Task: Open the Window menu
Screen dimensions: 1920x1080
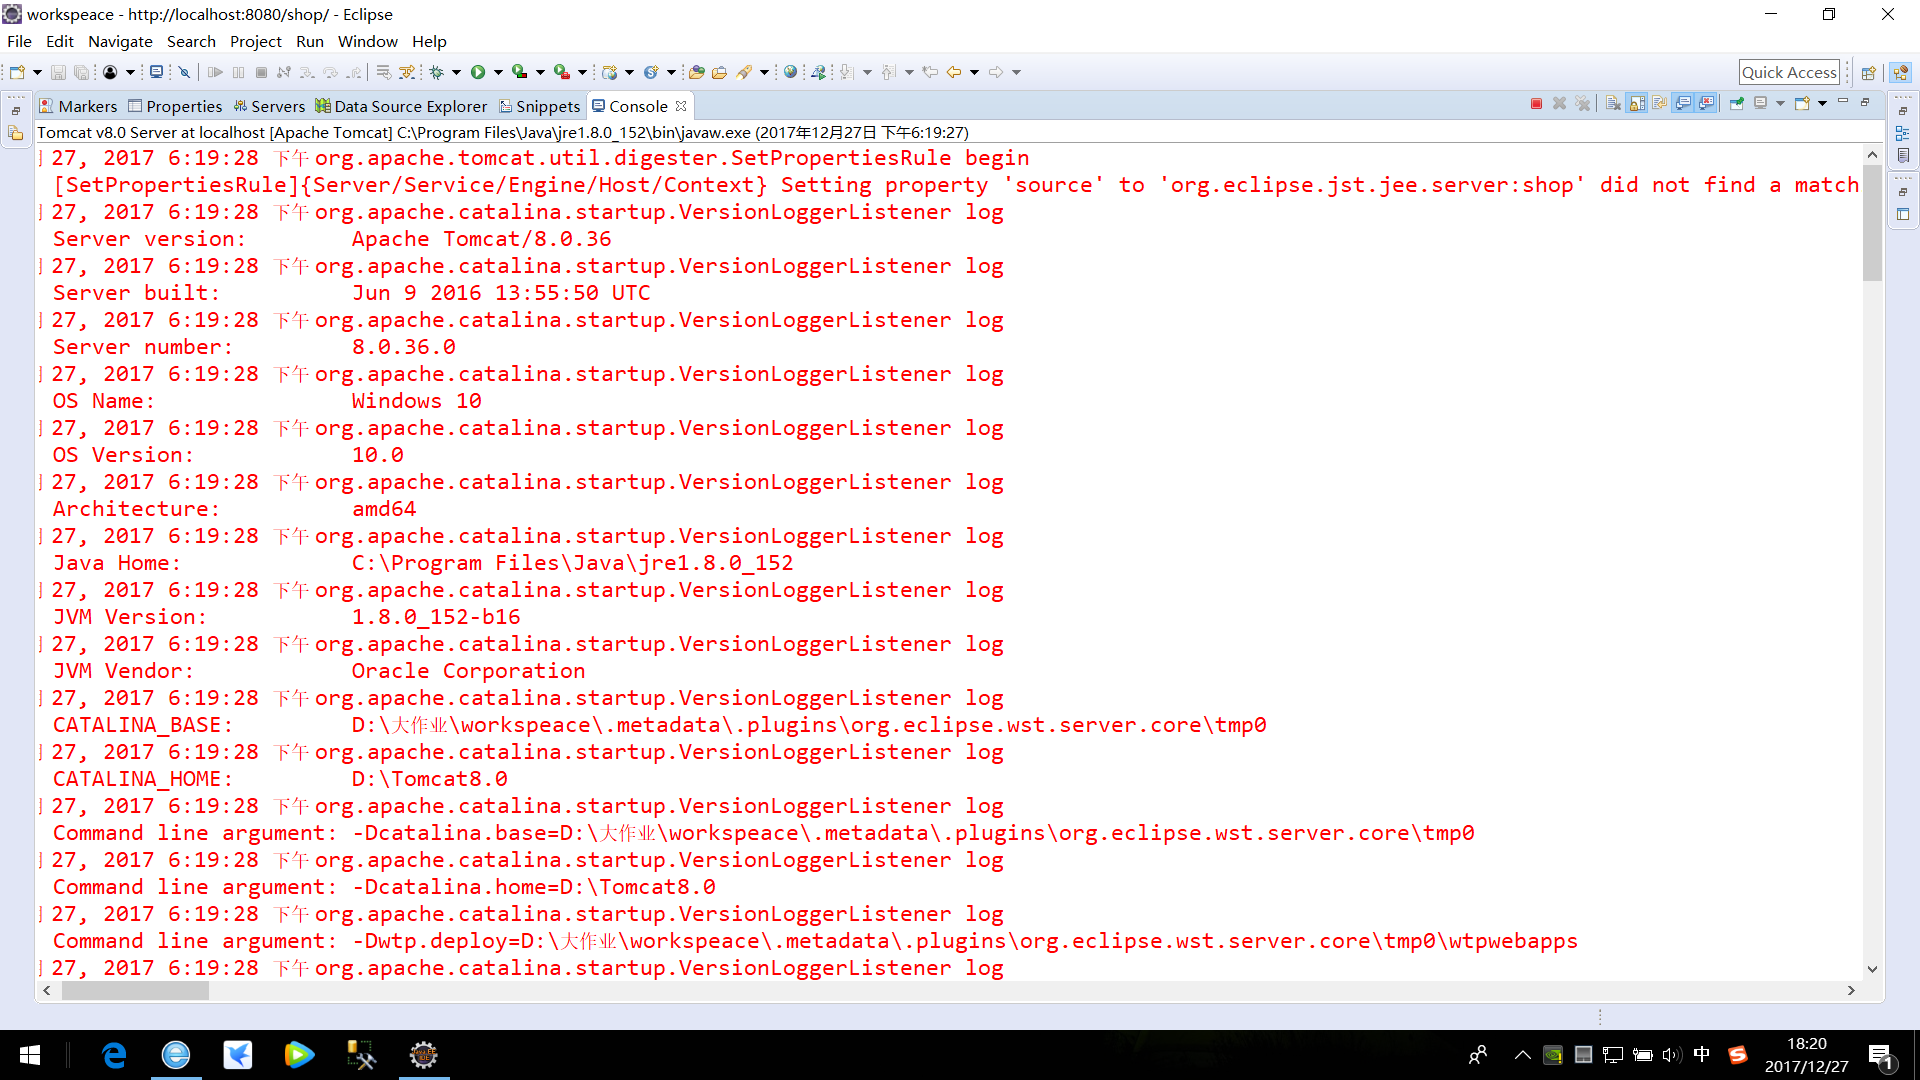Action: pos(368,41)
